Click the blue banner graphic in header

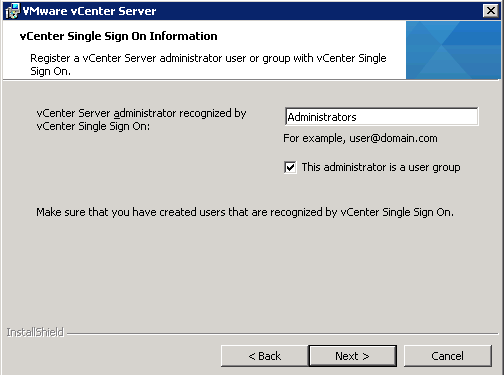[453, 50]
